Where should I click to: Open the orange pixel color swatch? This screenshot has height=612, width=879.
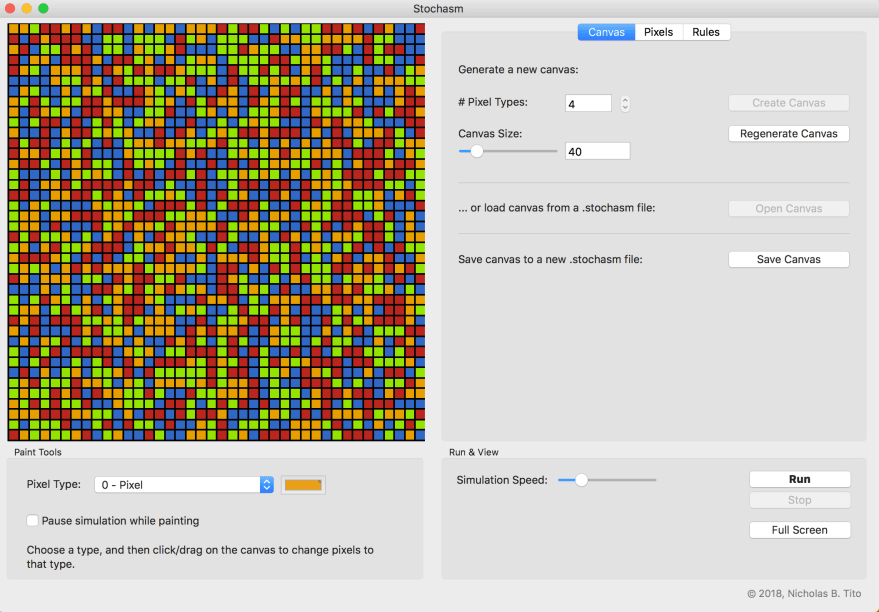point(303,485)
